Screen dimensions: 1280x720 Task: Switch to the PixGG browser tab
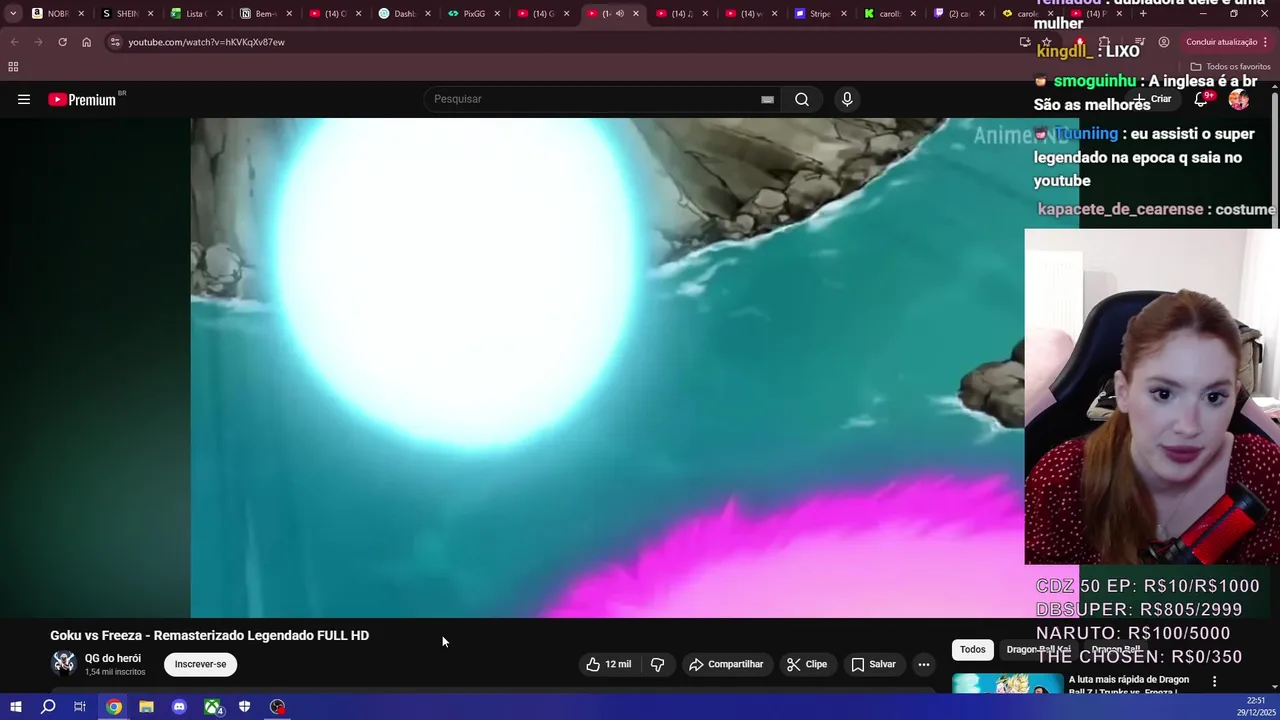coord(471,14)
